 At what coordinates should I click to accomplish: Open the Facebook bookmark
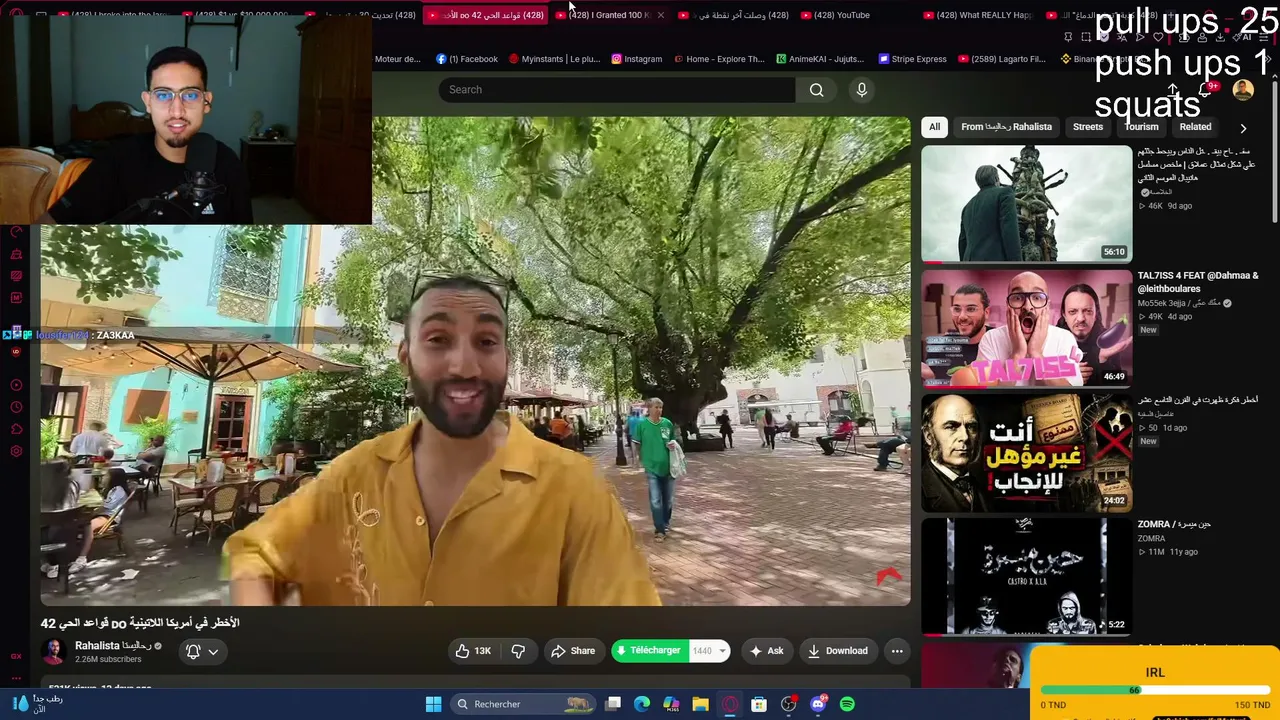coord(467,59)
